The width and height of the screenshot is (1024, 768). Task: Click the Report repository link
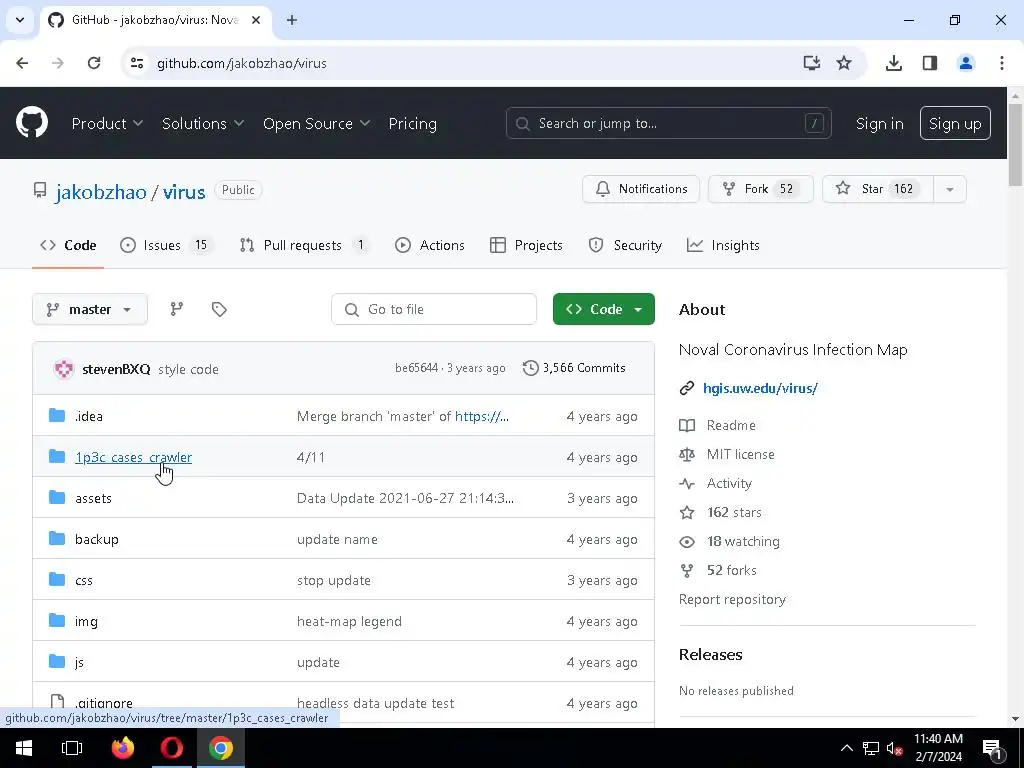(732, 600)
